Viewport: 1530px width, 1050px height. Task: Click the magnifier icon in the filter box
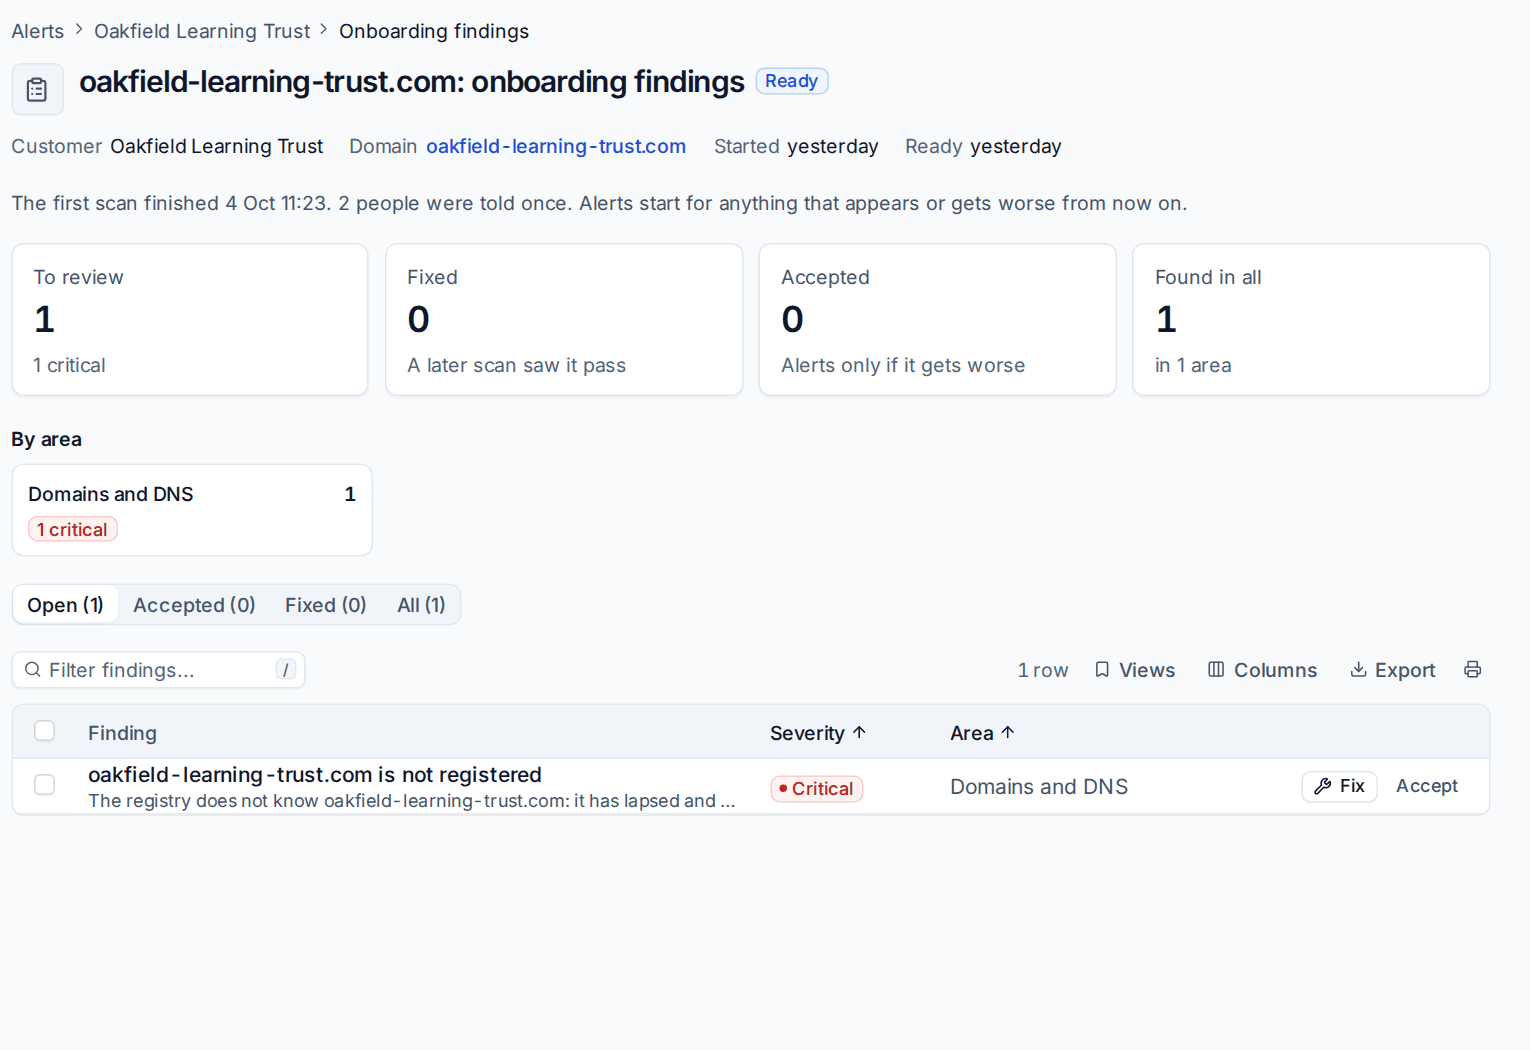pyautogui.click(x=33, y=670)
